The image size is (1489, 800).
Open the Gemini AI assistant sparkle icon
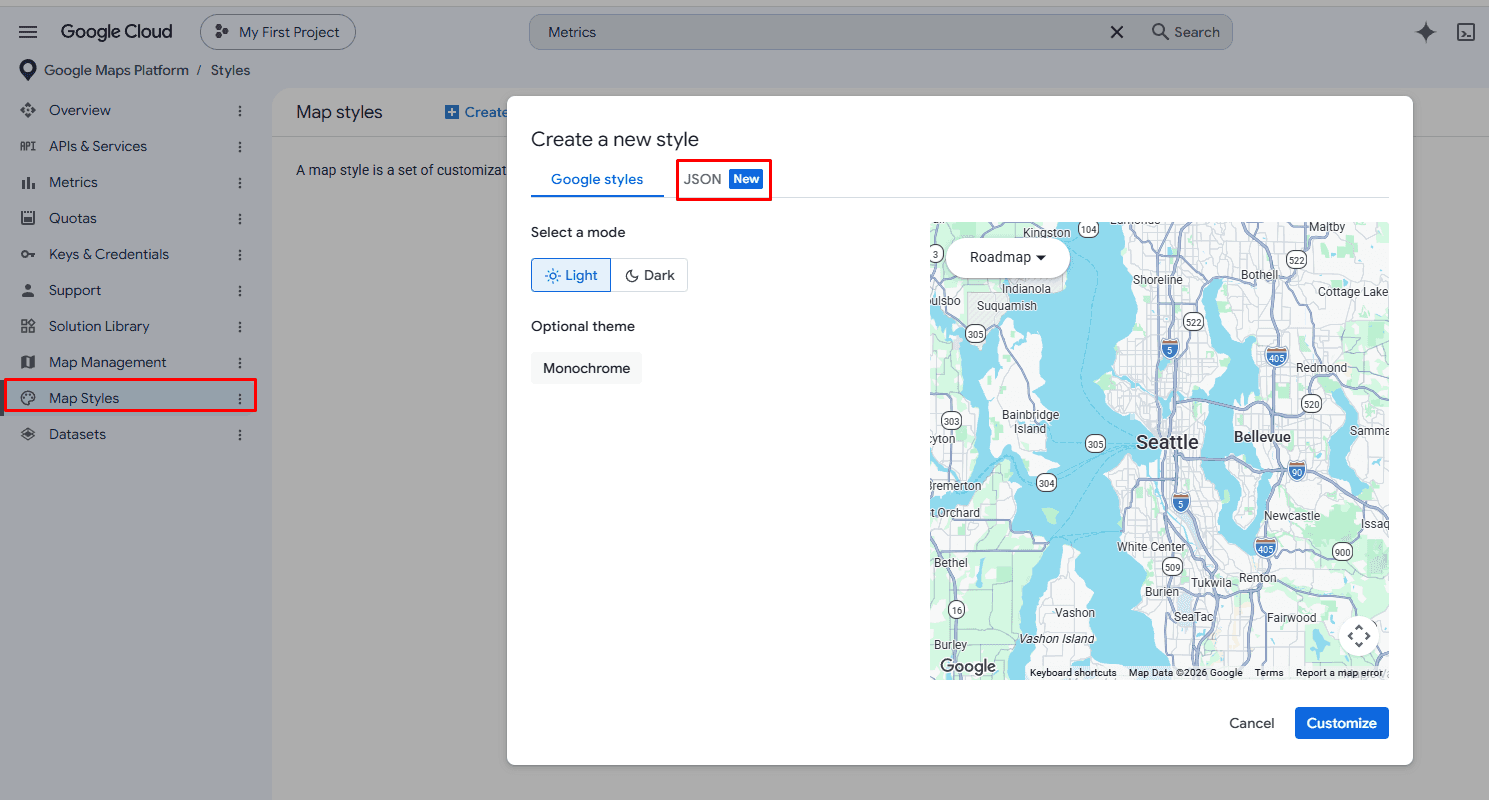(1426, 32)
